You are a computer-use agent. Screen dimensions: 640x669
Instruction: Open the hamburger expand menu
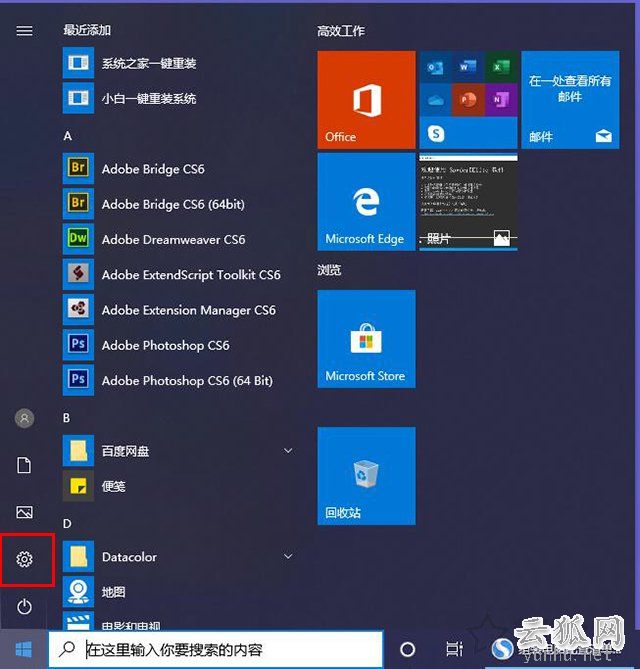coord(24,31)
